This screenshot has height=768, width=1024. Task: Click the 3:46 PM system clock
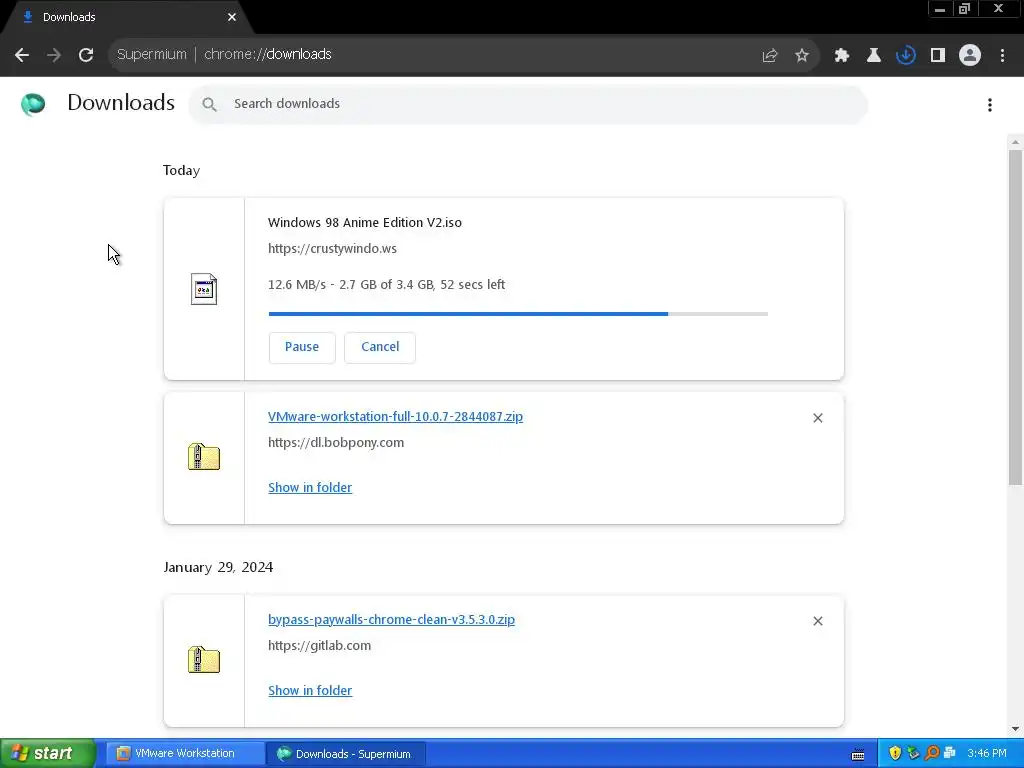point(987,754)
